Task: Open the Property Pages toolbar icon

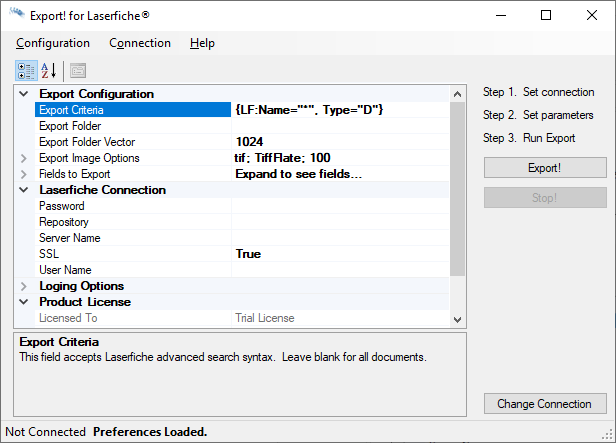Action: coord(78,71)
